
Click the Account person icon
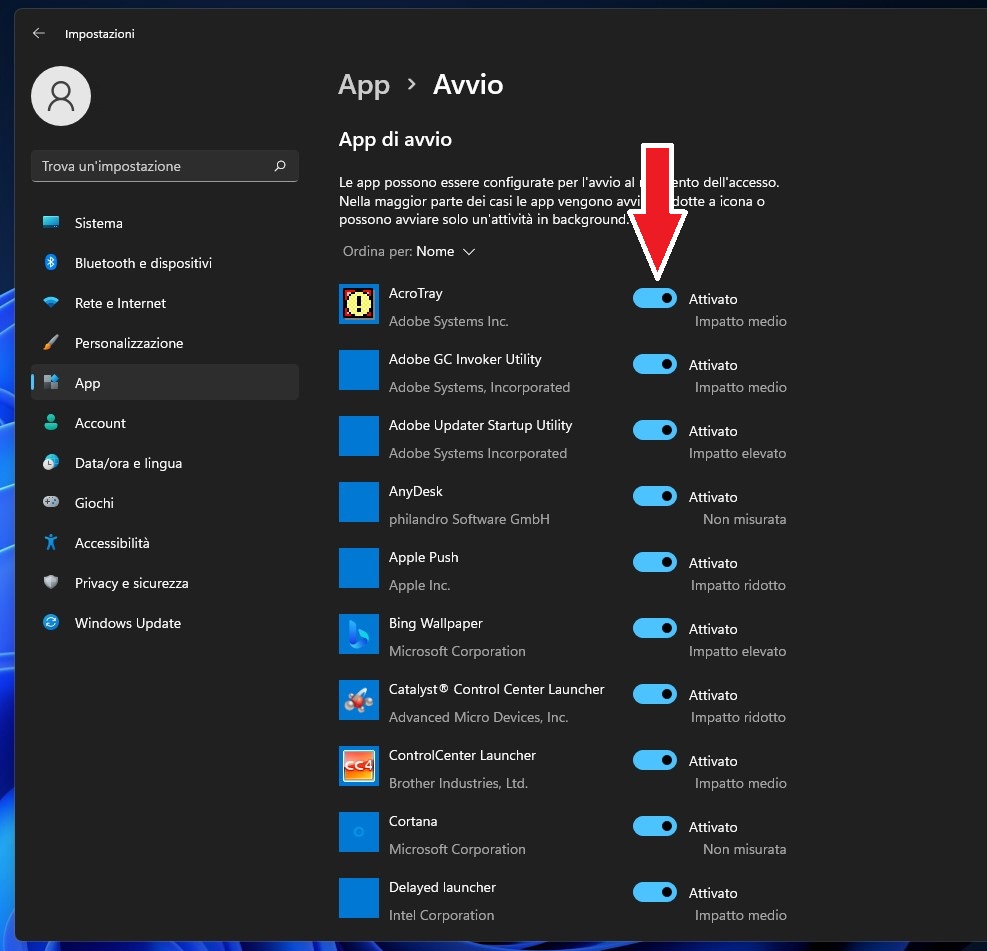pyautogui.click(x=51, y=422)
